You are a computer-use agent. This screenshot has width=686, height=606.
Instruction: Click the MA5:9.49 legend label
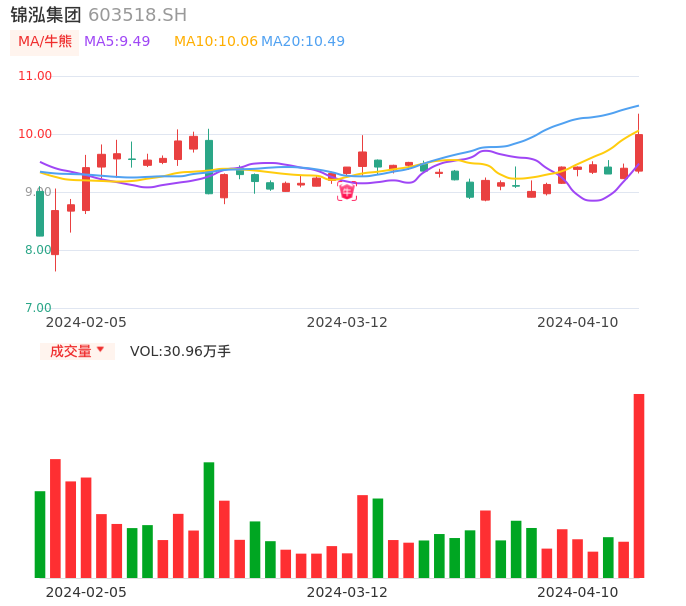(x=117, y=41)
